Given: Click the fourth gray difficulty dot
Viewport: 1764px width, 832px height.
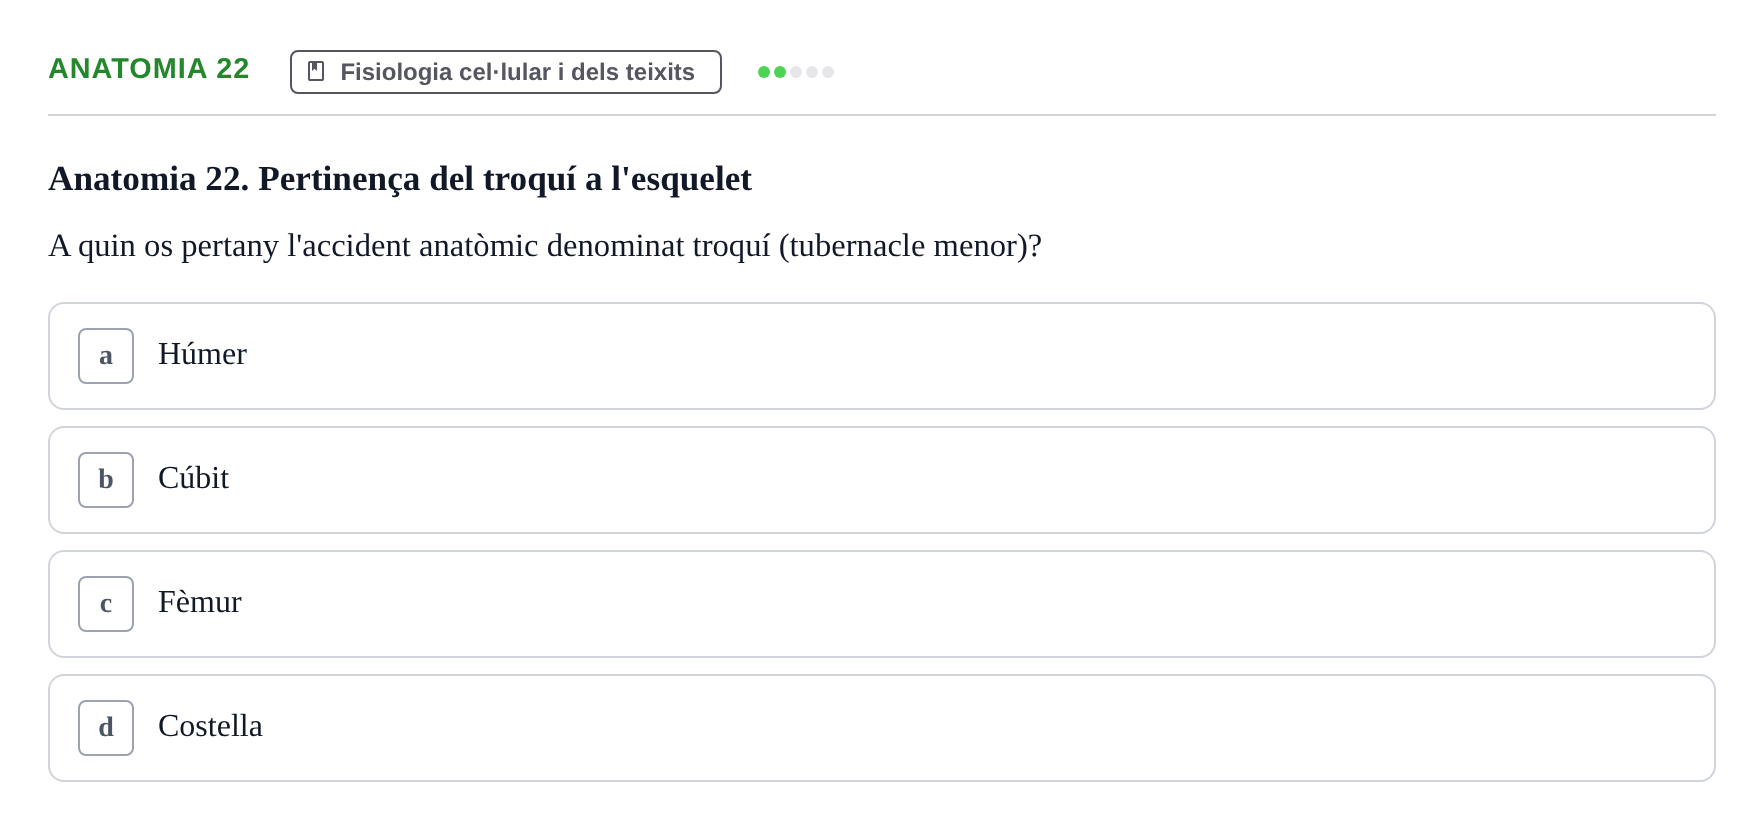Looking at the screenshot, I should (x=812, y=72).
